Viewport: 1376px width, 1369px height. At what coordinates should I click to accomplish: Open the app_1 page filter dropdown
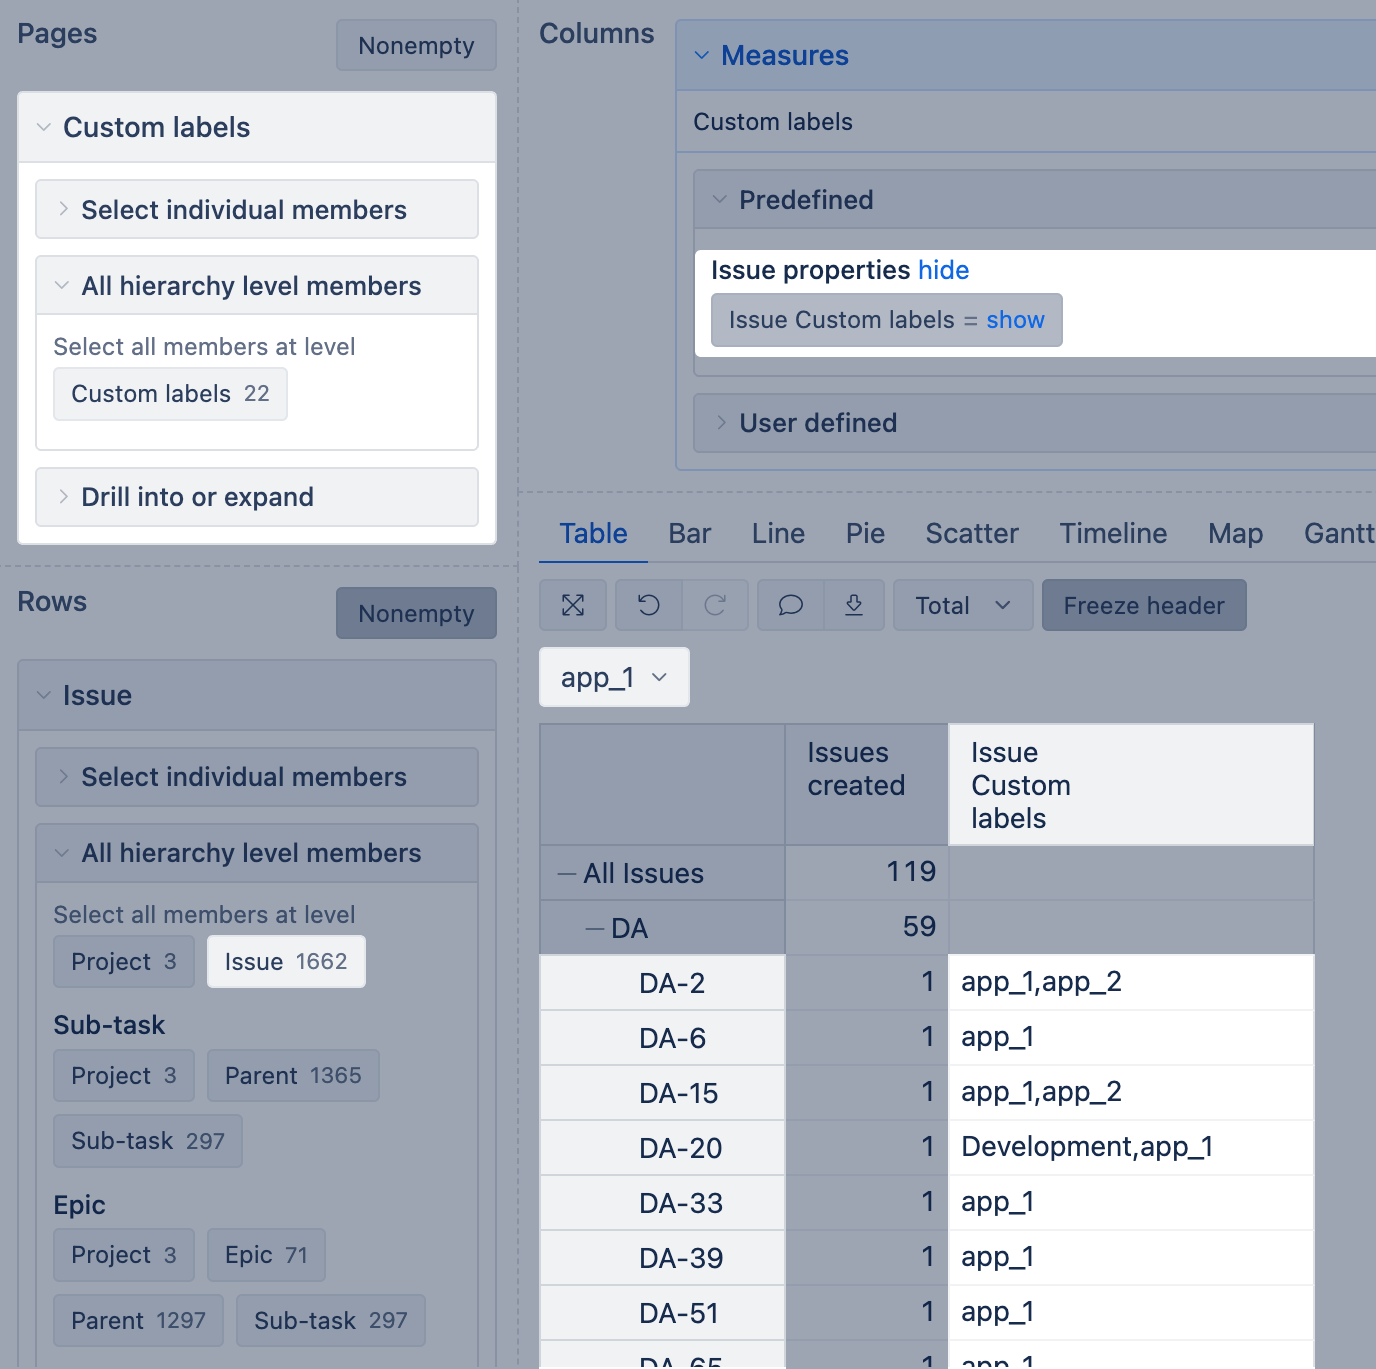click(x=614, y=678)
